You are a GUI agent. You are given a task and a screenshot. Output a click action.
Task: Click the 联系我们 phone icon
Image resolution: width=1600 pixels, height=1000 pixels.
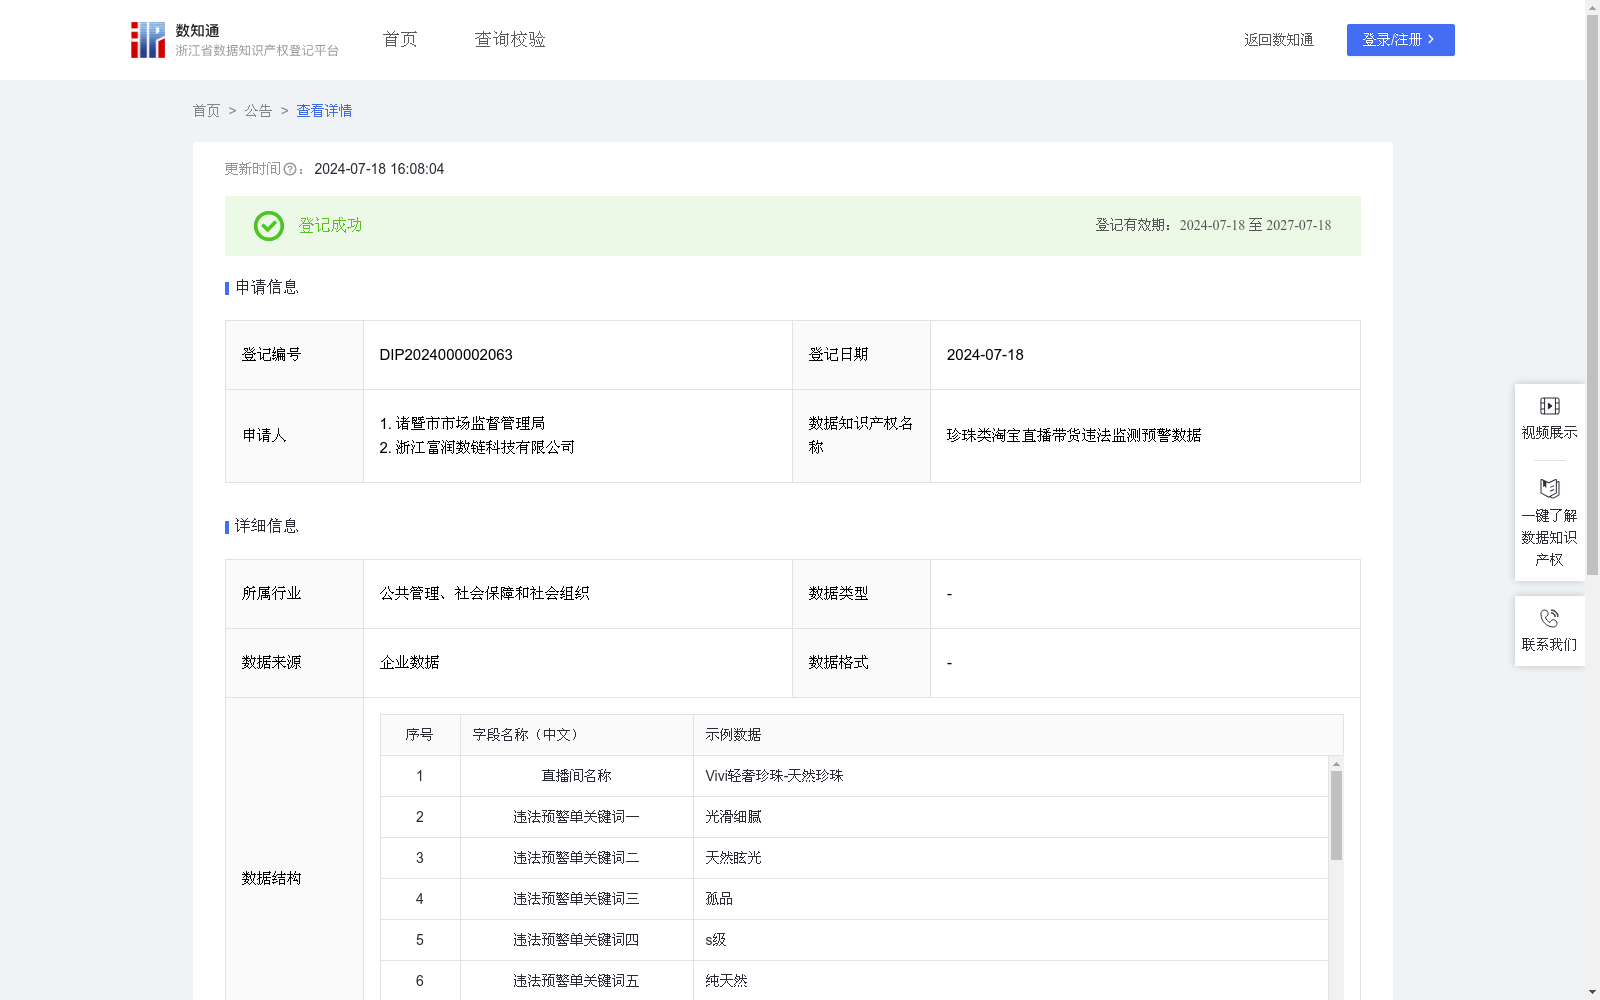tap(1549, 619)
